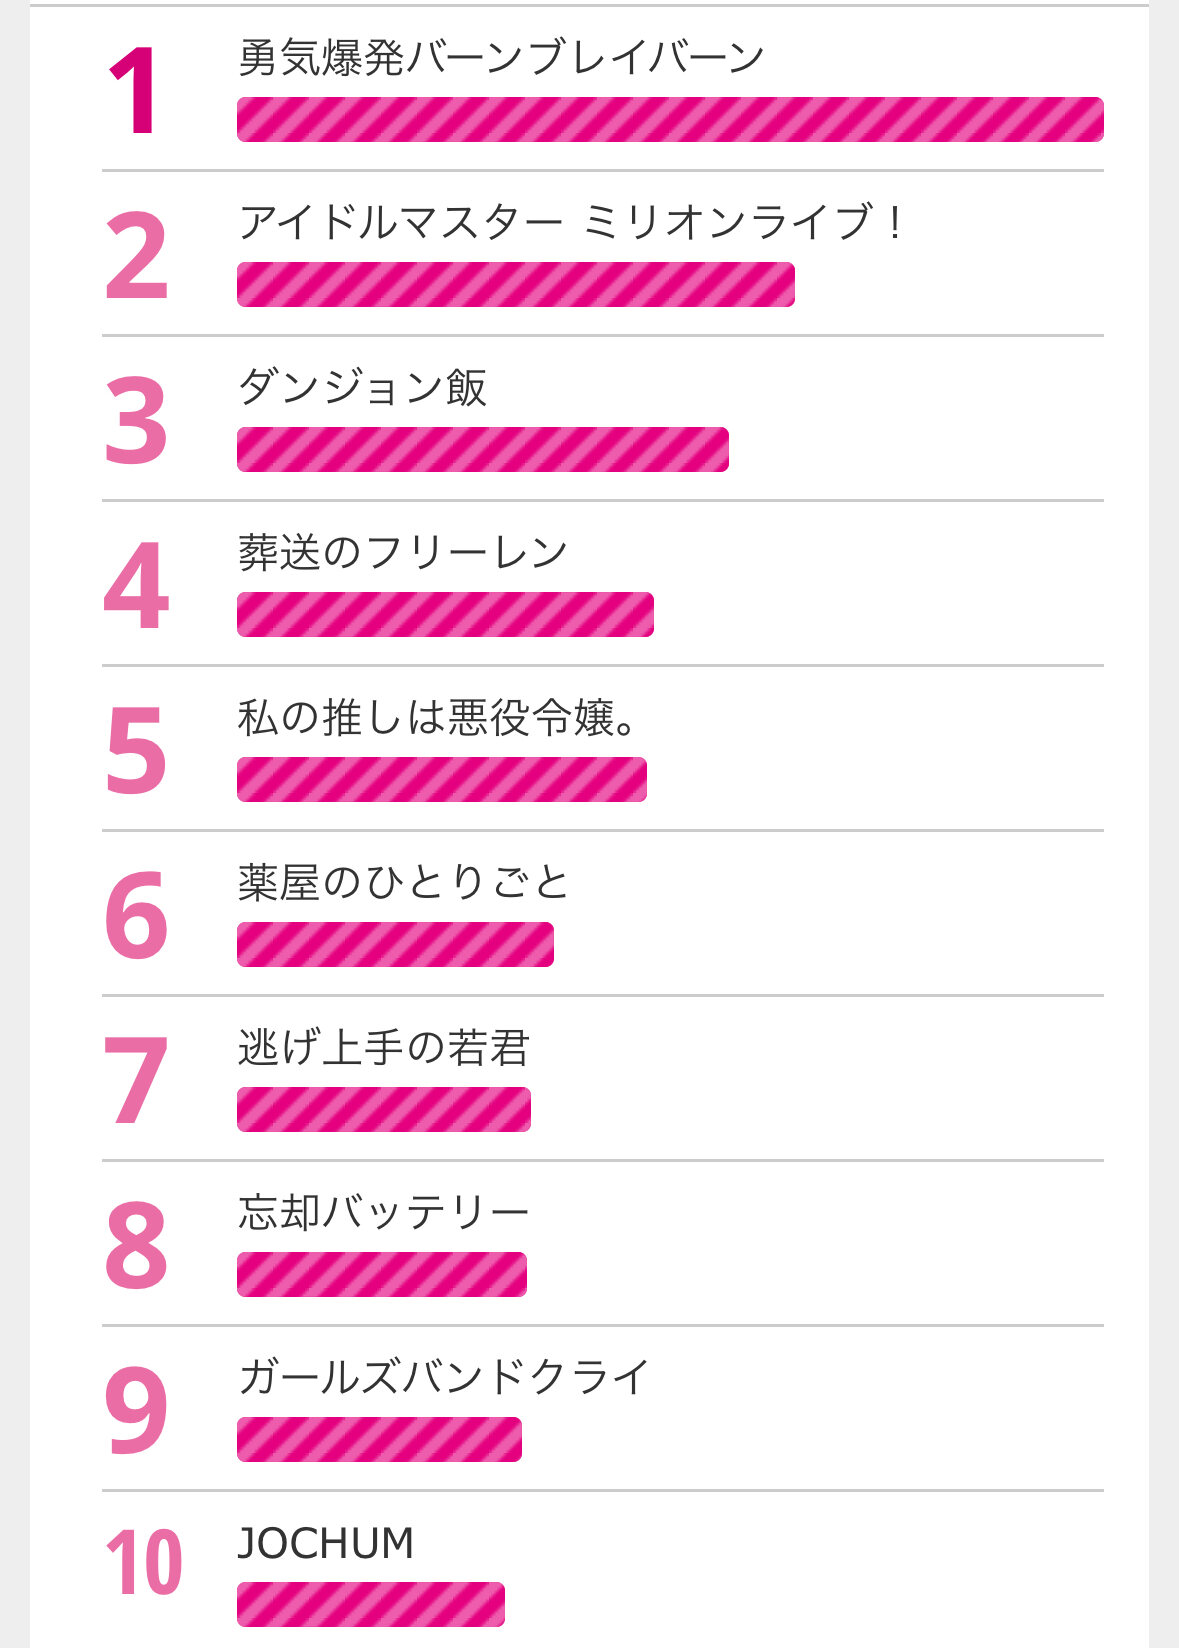Click the title 勇気爆発バーンブレイバーン
The image size is (1179, 1648).
pyautogui.click(x=501, y=58)
